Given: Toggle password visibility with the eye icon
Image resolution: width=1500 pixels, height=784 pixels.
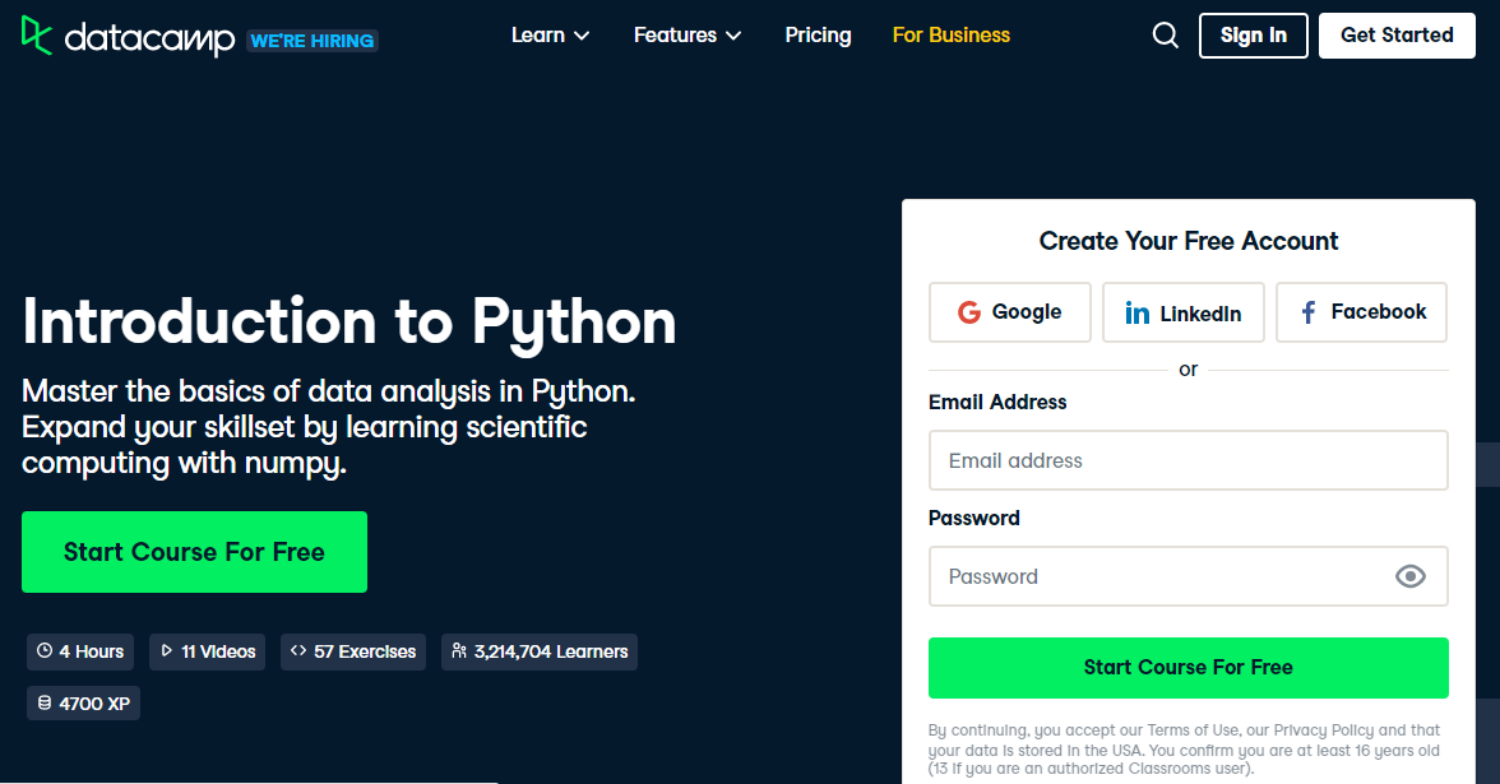Looking at the screenshot, I should (1410, 576).
